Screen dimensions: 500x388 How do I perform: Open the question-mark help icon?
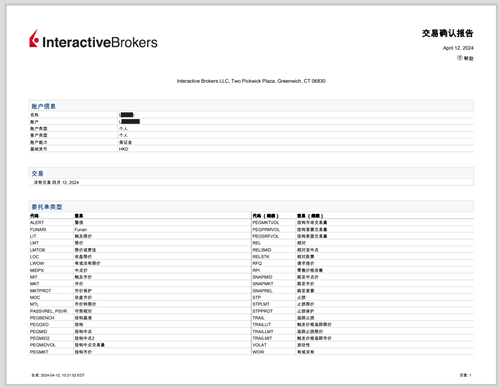(x=459, y=58)
